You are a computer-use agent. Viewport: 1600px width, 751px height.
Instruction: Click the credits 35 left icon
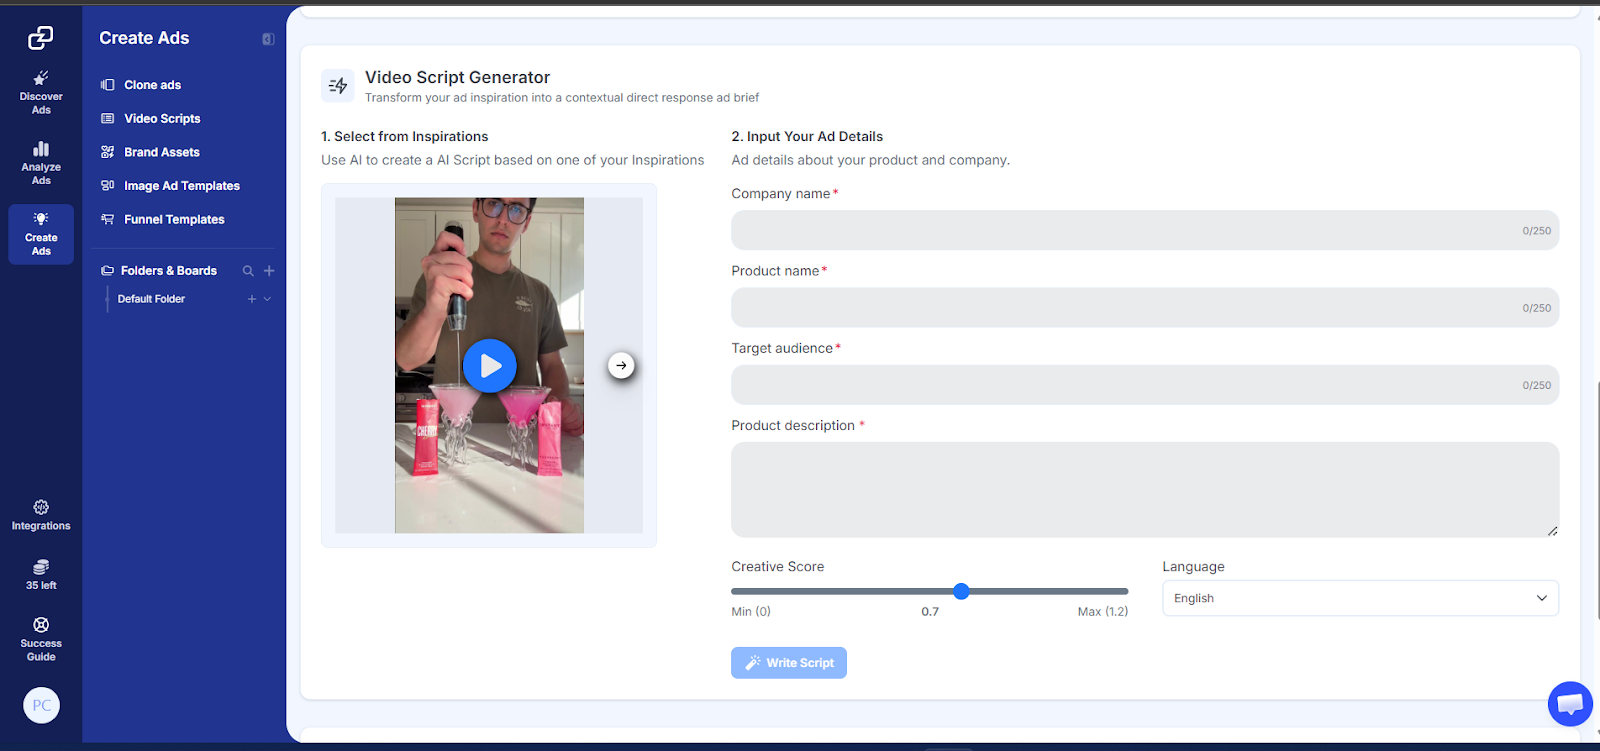(41, 574)
